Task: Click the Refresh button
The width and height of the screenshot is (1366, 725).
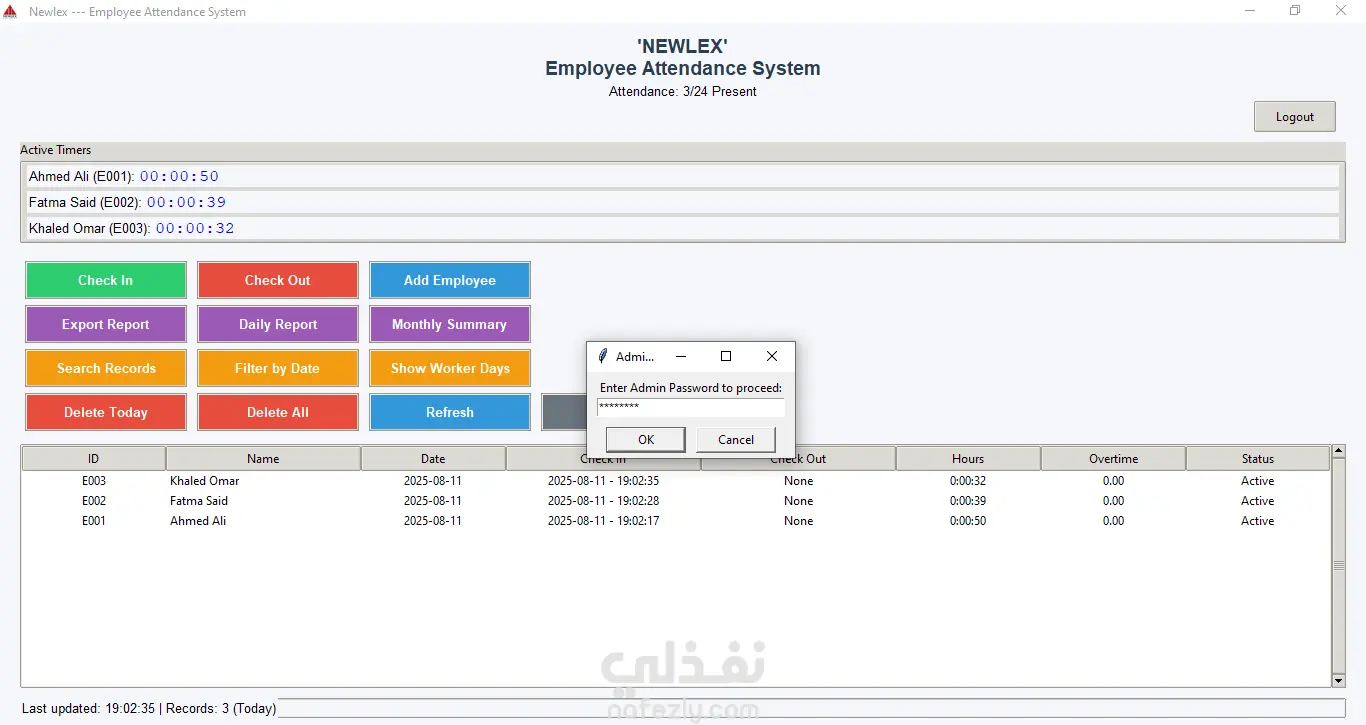Action: [450, 412]
